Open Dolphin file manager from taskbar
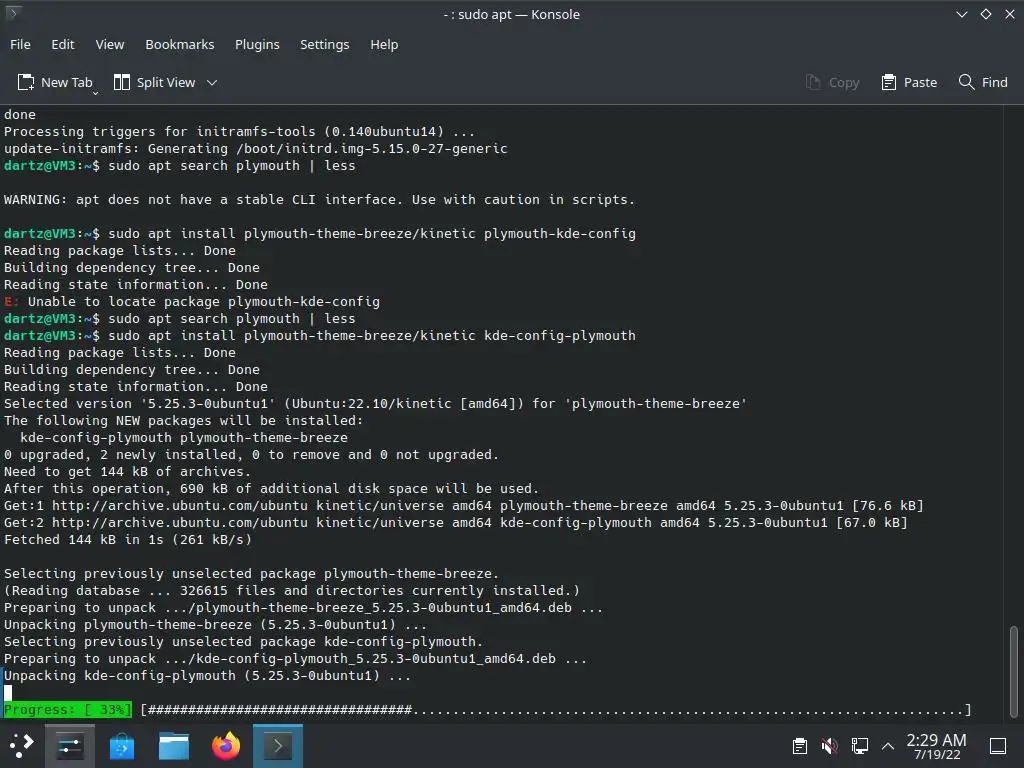Screen dimensions: 1024x768 (174, 745)
